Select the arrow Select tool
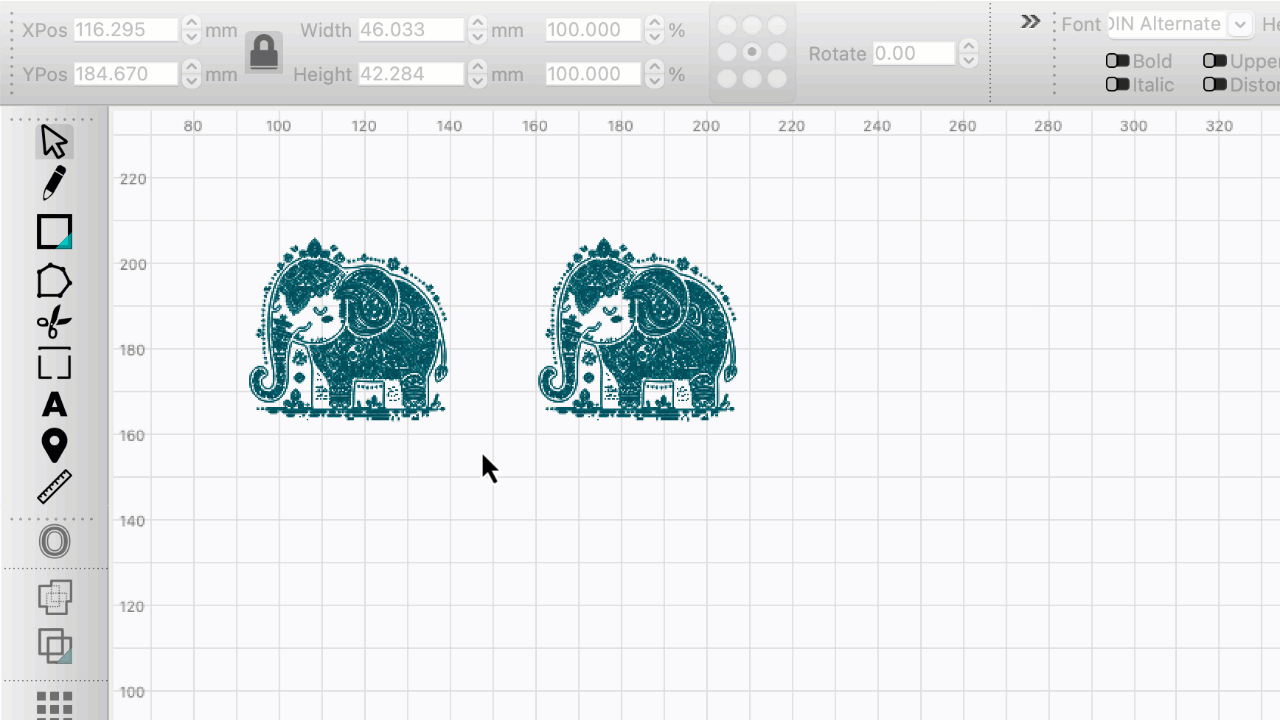This screenshot has height=720, width=1280. [x=54, y=142]
